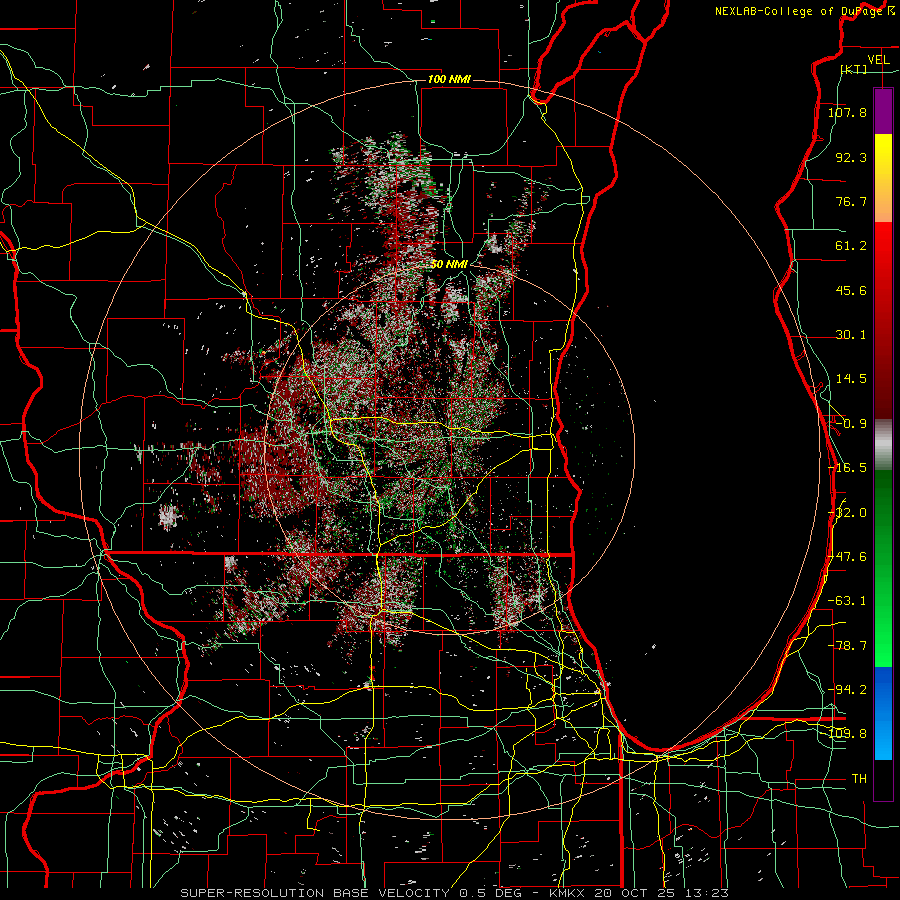This screenshot has width=900, height=900.
Task: Click the VEL legend title
Action: pyautogui.click(x=878, y=60)
